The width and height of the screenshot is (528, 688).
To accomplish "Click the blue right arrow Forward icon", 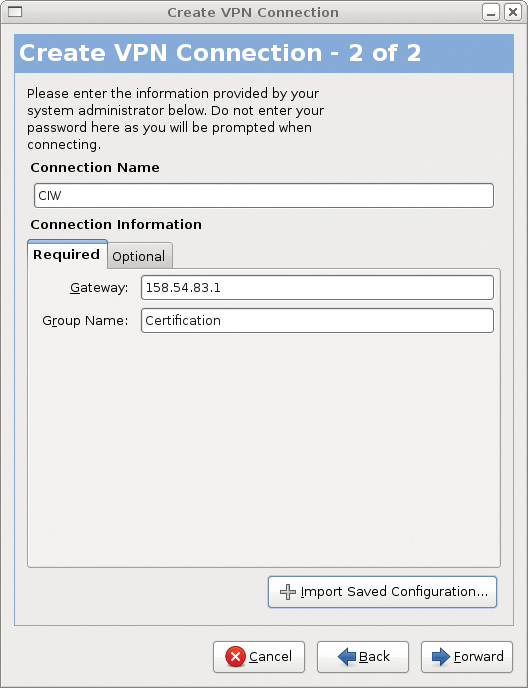I will 441,657.
